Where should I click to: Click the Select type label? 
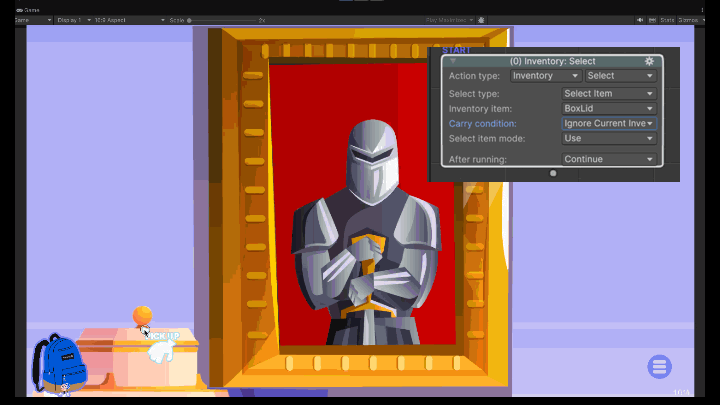474,94
